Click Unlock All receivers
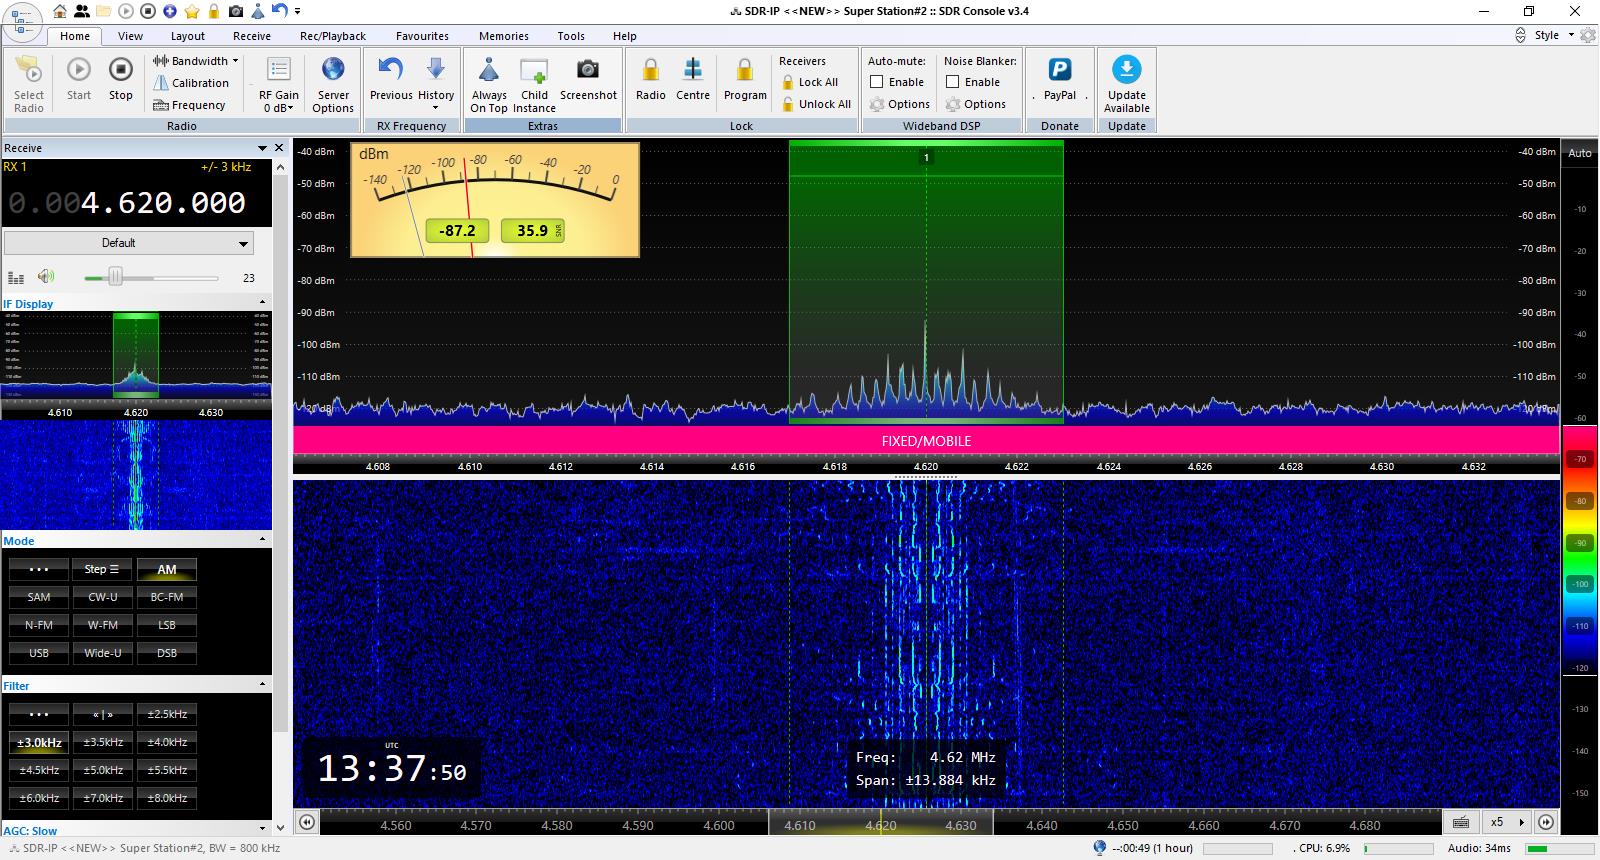 point(815,104)
